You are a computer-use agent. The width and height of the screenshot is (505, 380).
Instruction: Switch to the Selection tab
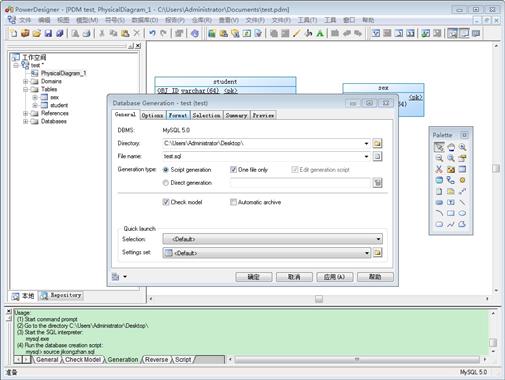point(206,115)
